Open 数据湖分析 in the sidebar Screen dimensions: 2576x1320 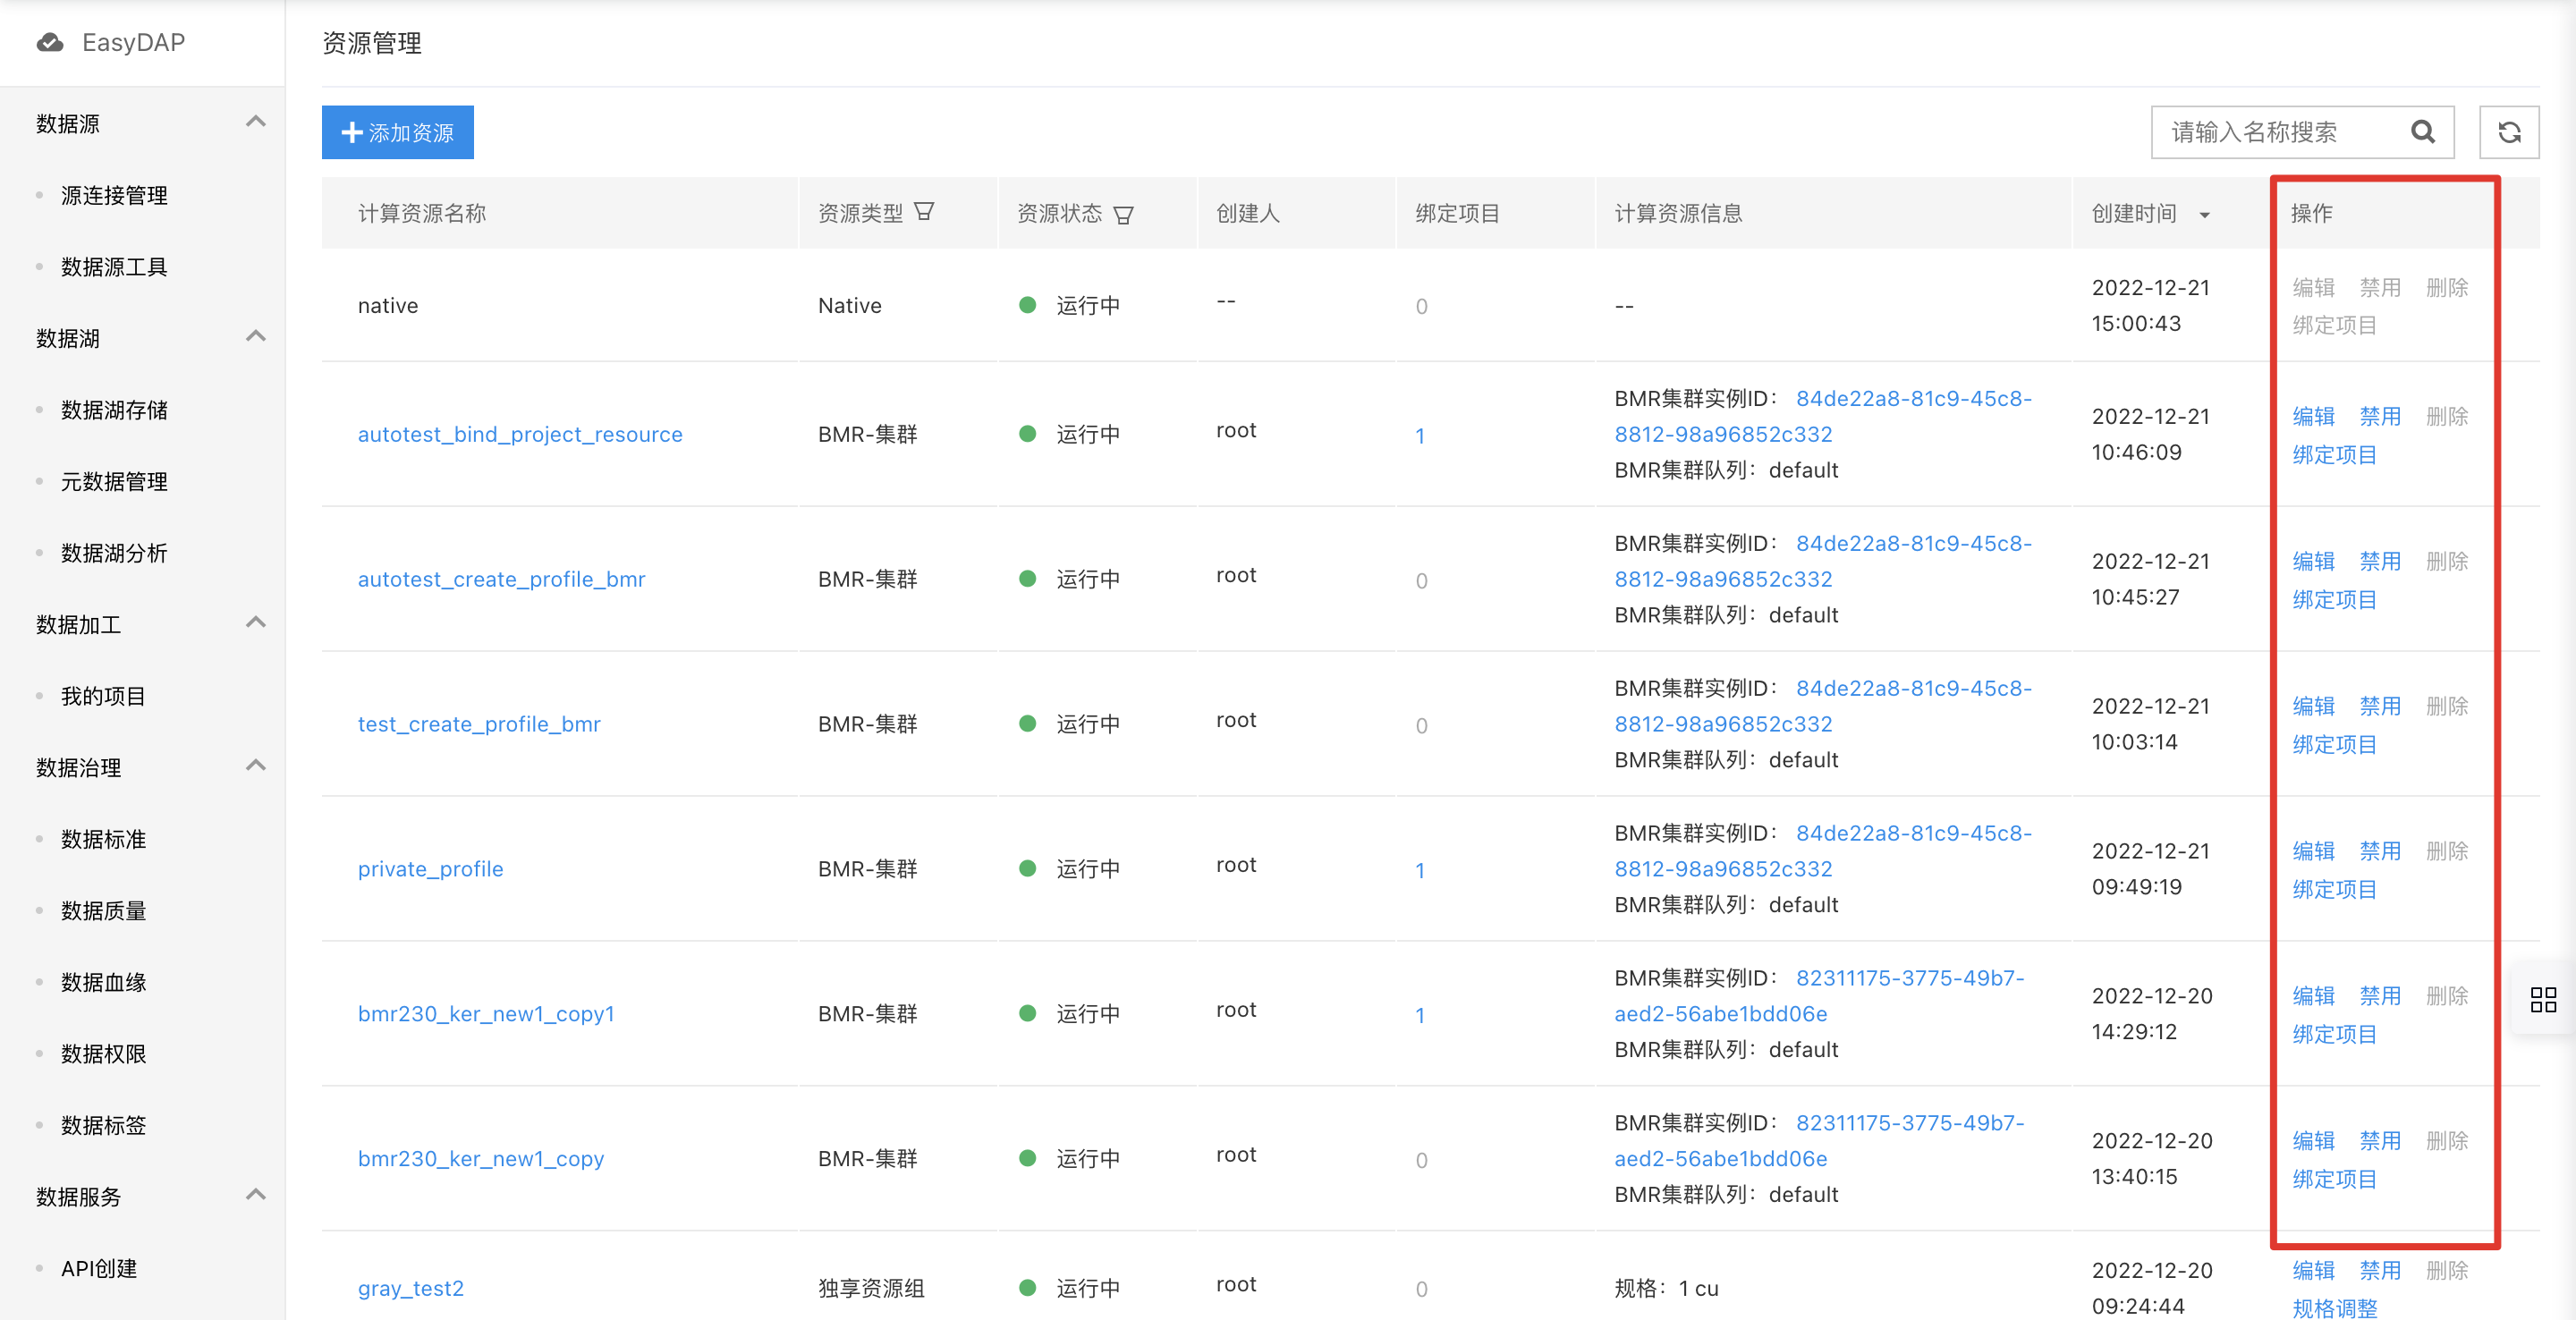point(114,553)
